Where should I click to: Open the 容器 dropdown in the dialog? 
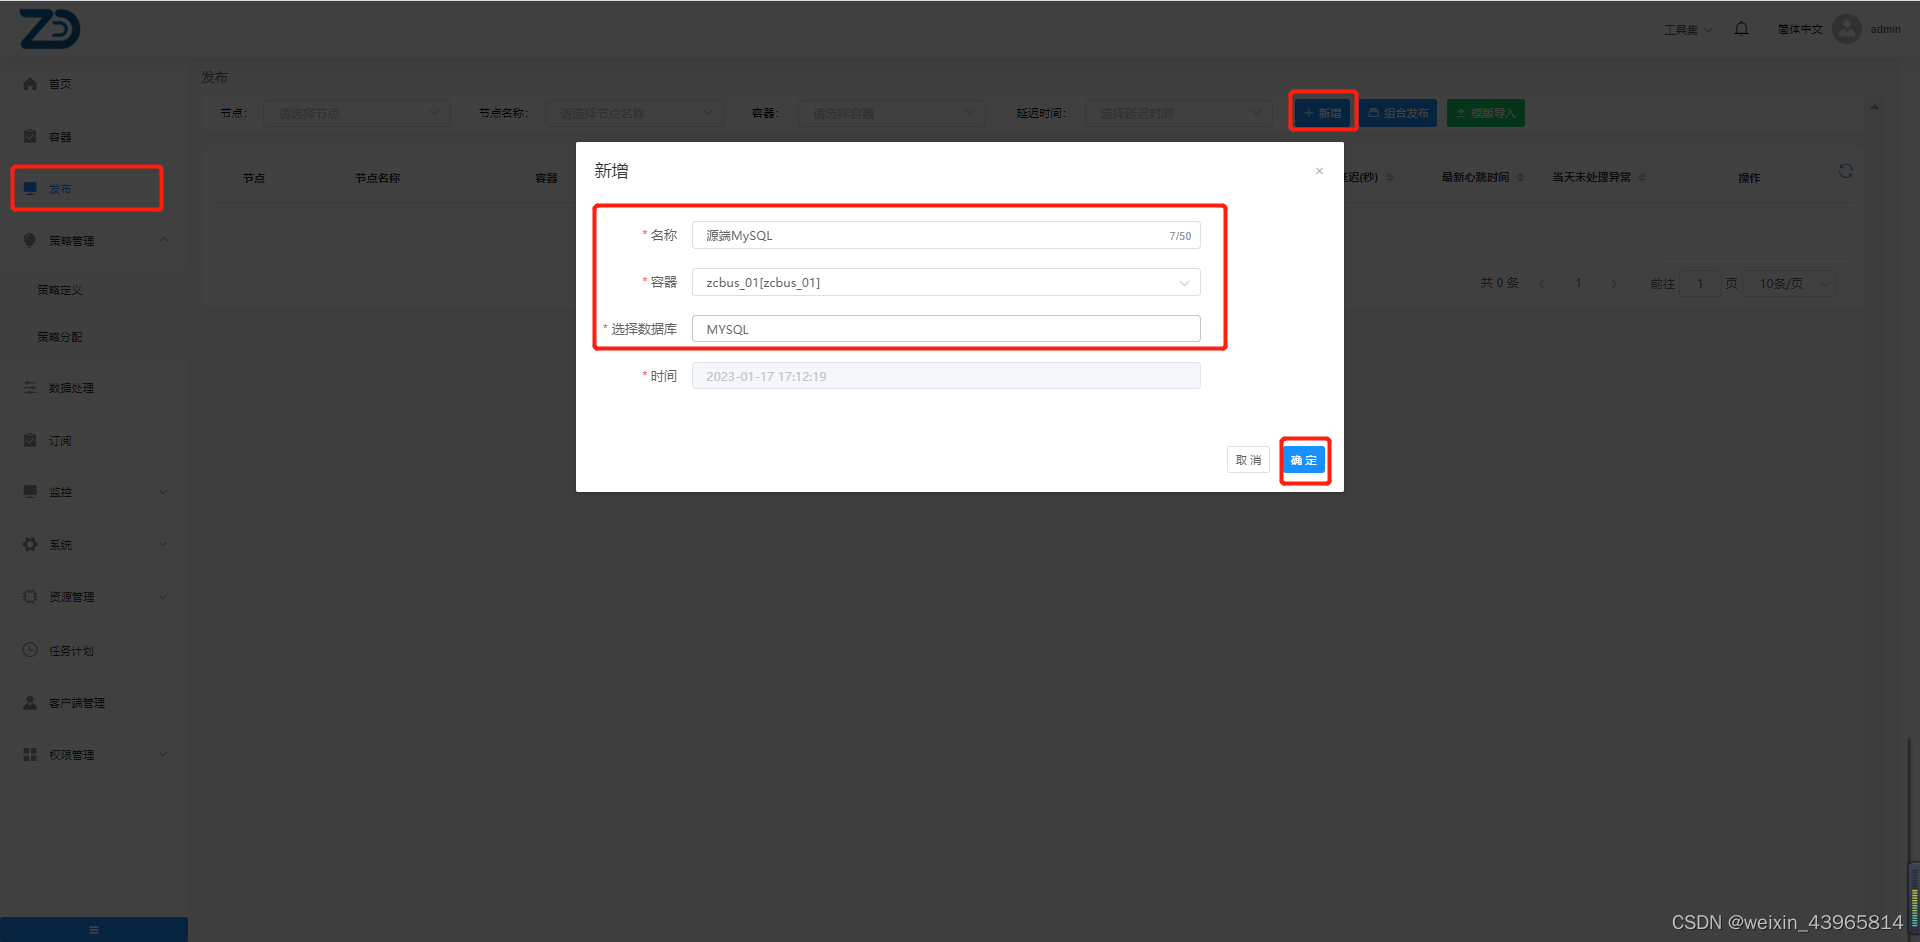click(x=946, y=282)
